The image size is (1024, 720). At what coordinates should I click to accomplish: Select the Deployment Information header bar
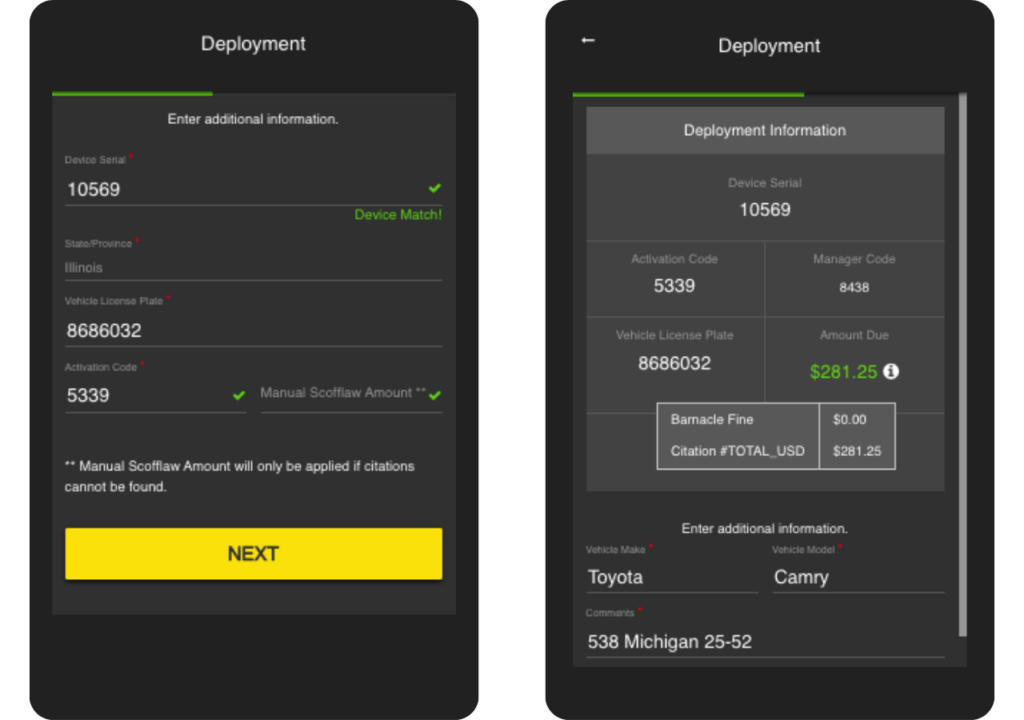click(764, 130)
